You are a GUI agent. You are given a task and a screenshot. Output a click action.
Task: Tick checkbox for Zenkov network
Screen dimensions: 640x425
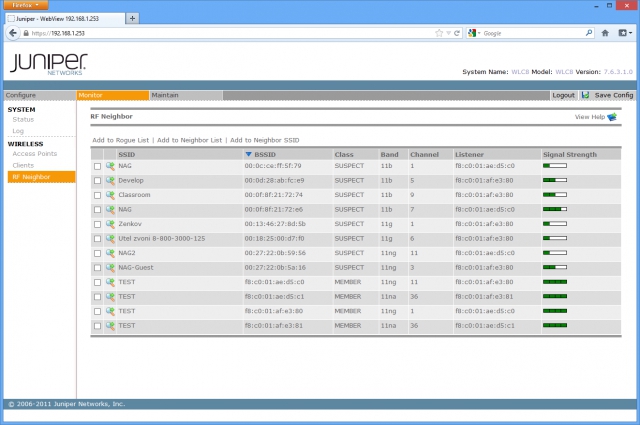(97, 224)
